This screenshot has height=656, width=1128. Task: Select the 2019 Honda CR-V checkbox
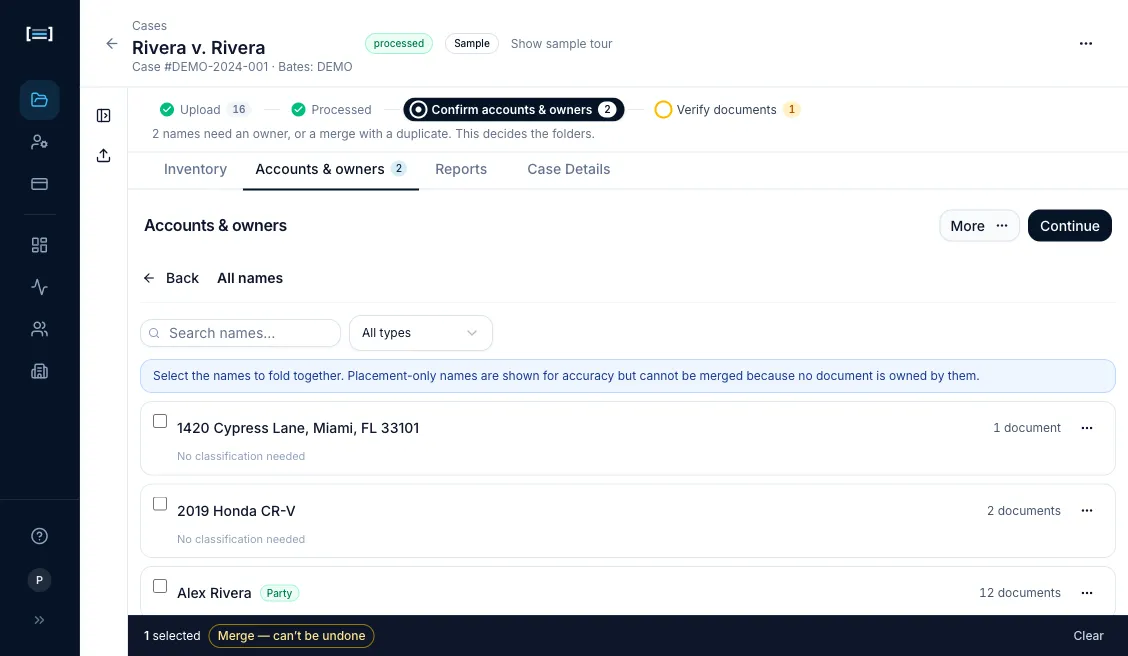[160, 504]
